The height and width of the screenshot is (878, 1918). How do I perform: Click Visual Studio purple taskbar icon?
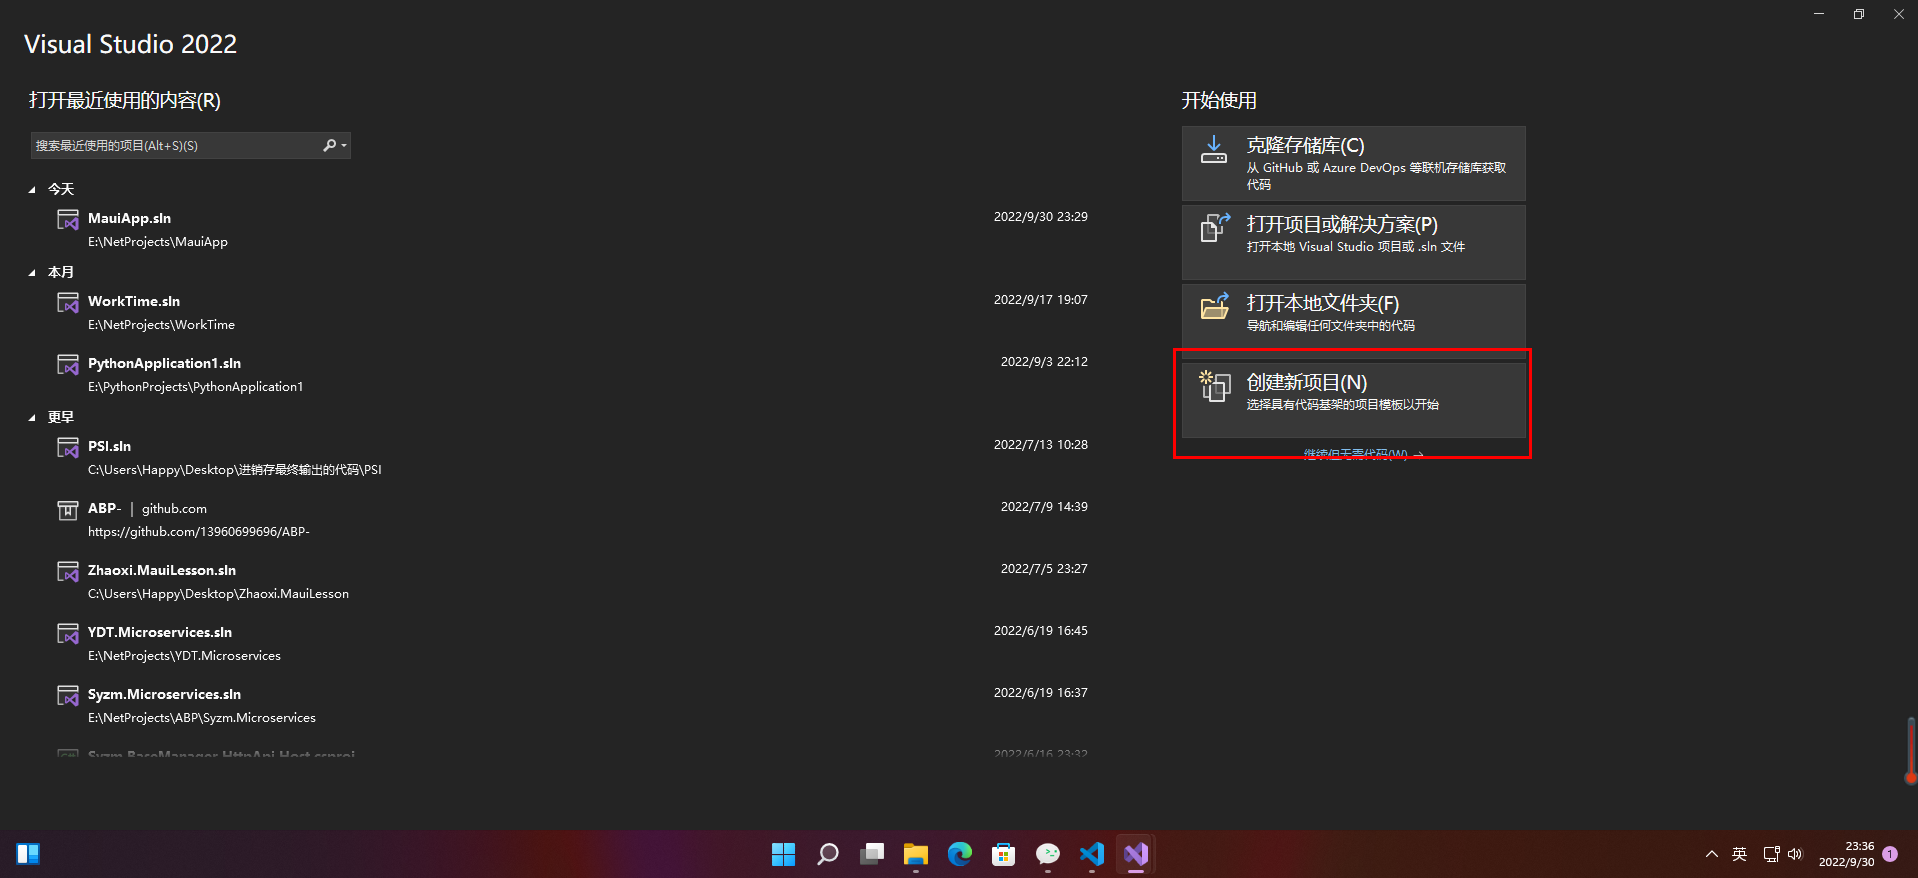[x=1136, y=854]
